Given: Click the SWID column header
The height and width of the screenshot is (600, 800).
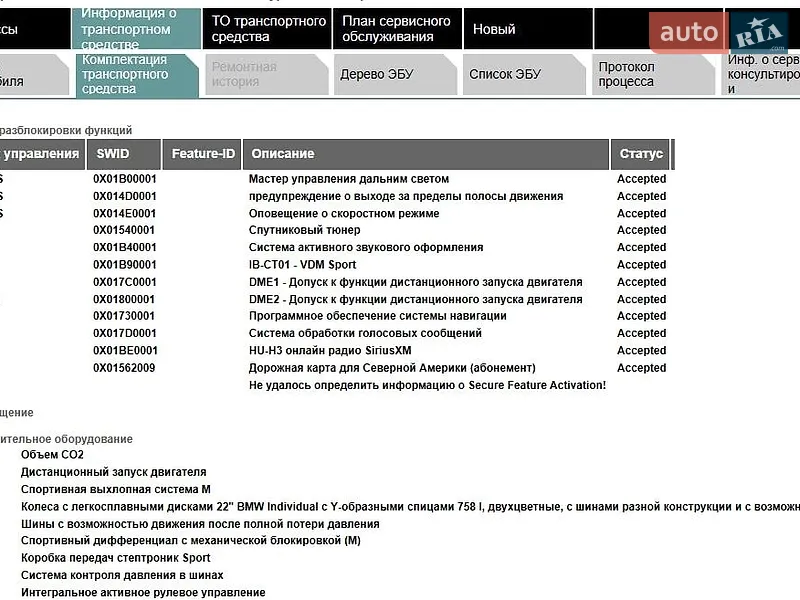Looking at the screenshot, I should 123,154.
